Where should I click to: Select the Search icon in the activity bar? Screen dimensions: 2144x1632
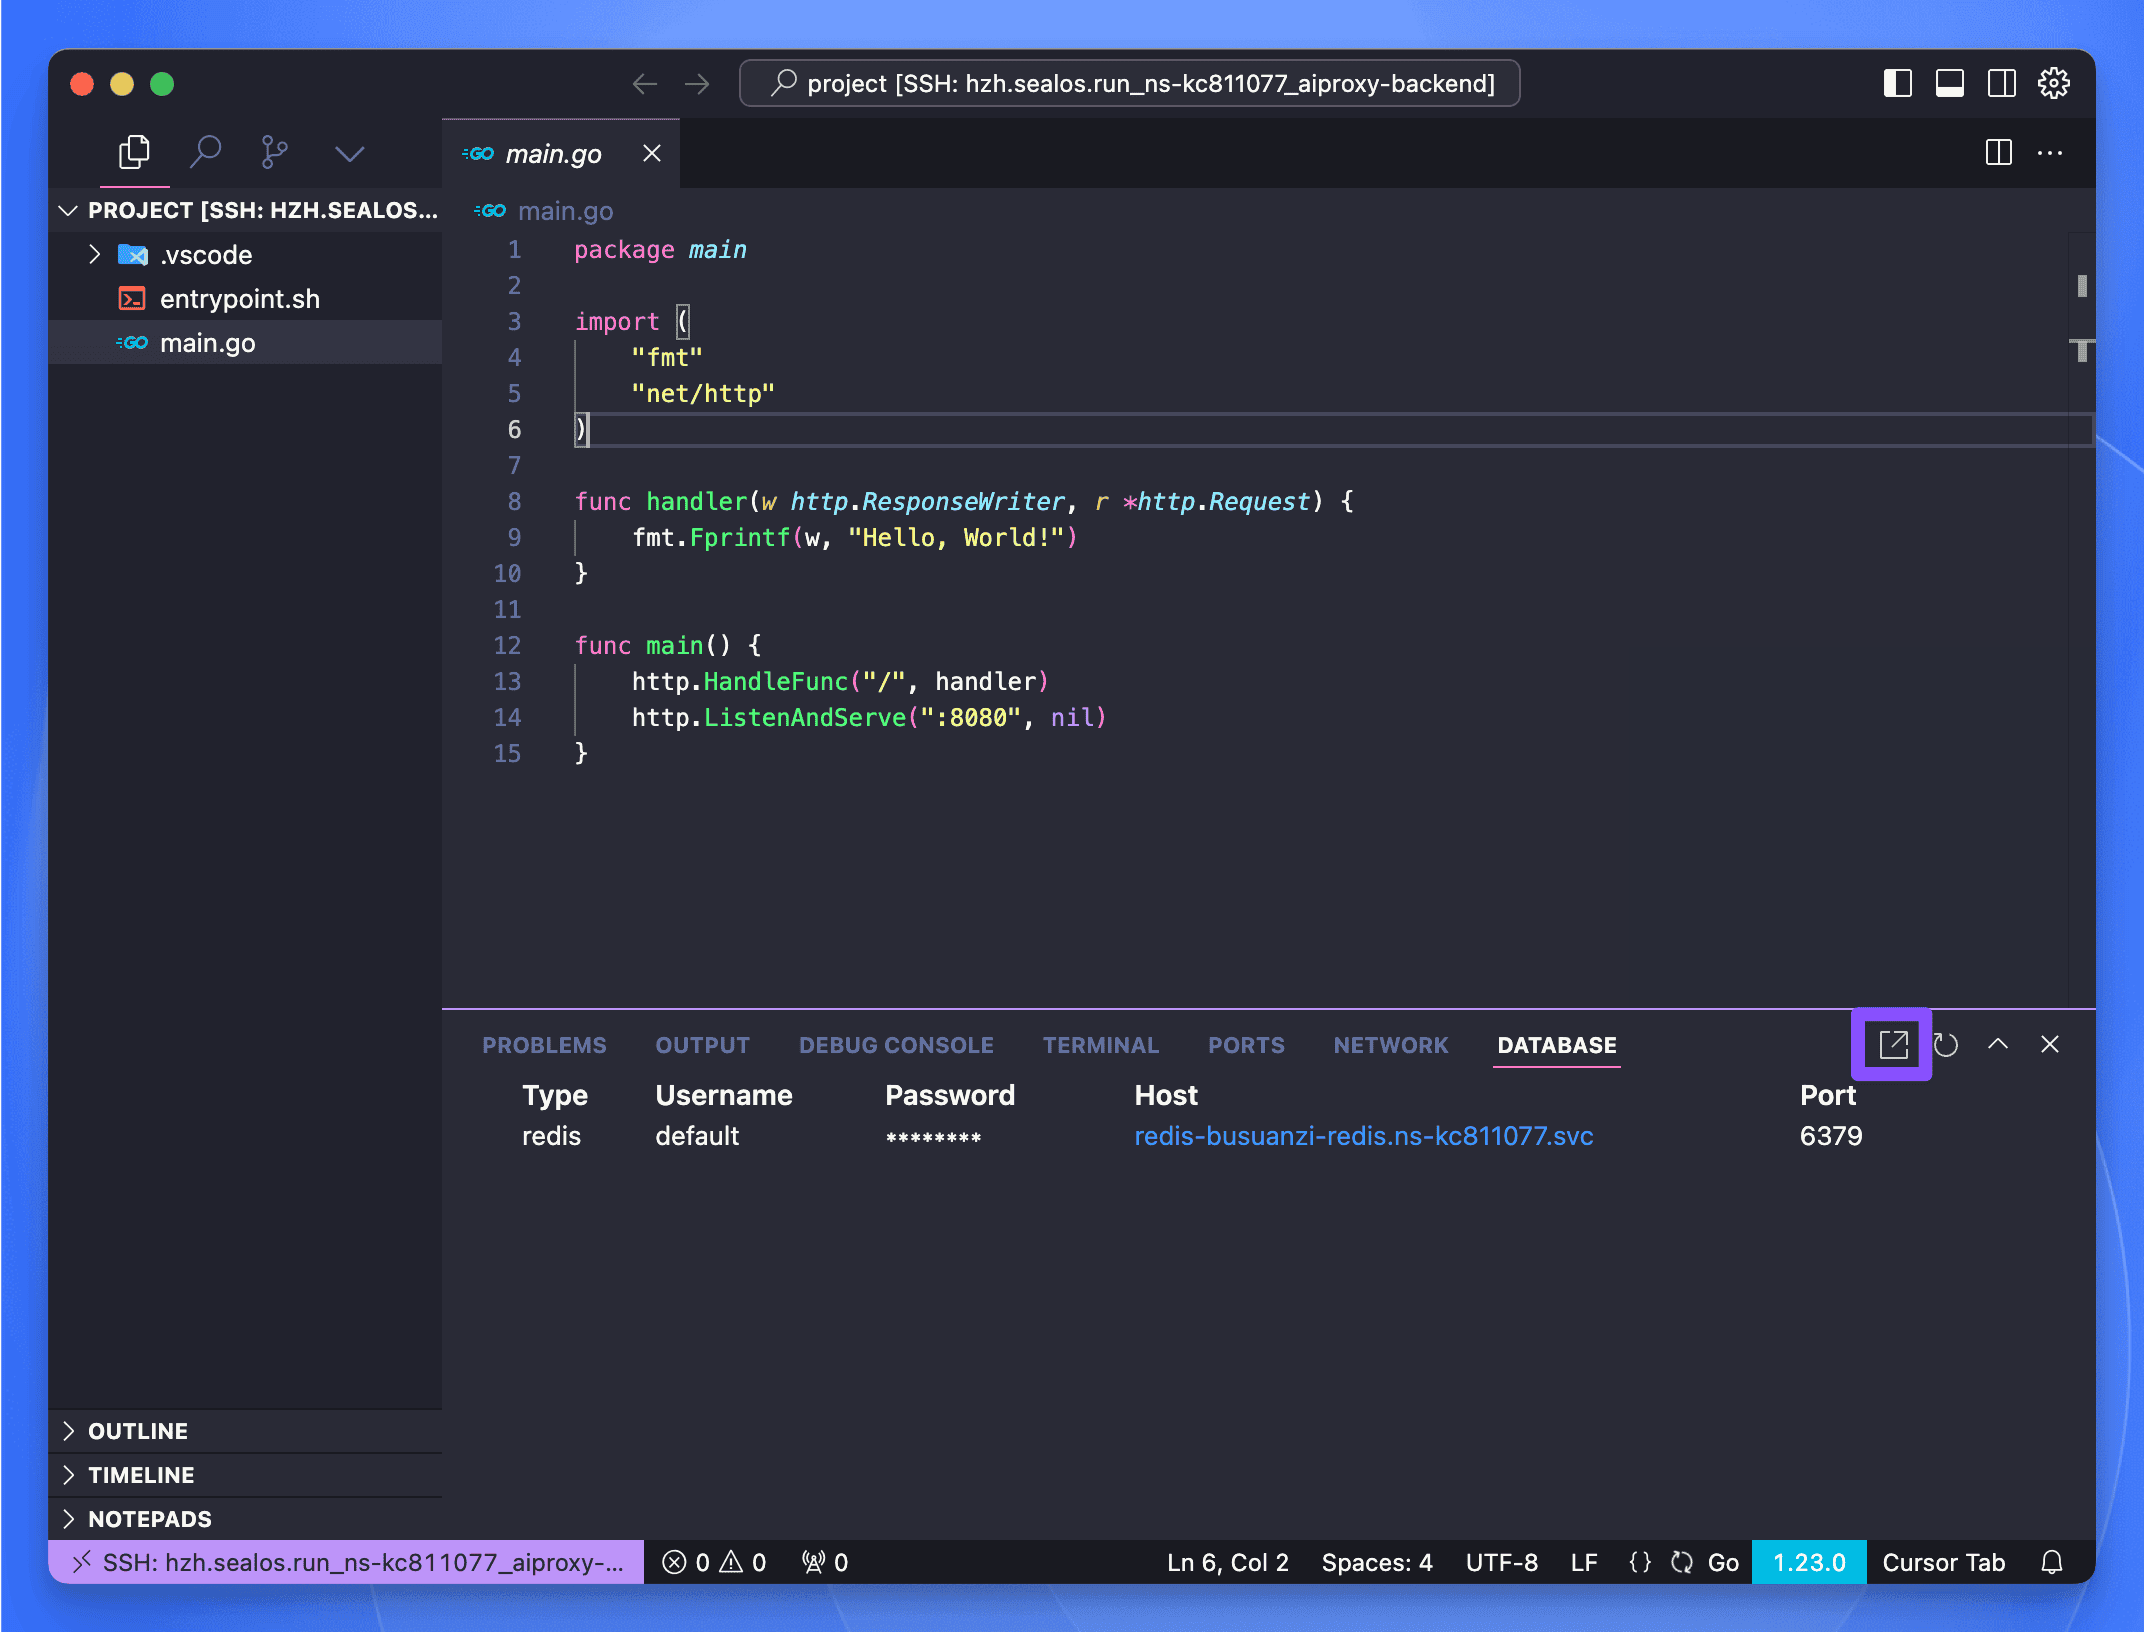coord(205,152)
